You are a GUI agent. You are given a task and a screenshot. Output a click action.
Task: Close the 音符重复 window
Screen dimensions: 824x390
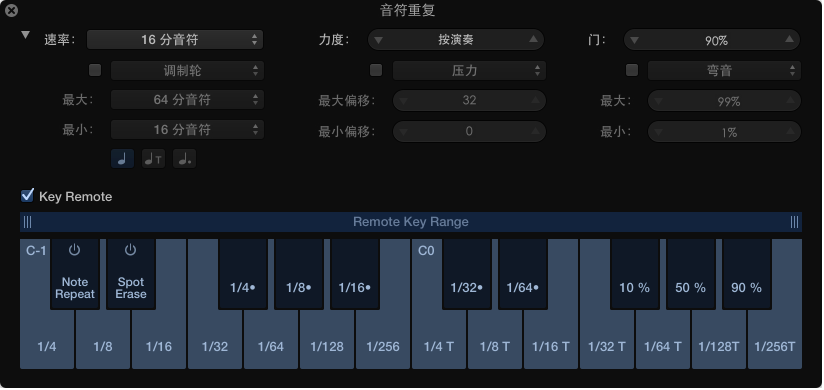point(11,10)
